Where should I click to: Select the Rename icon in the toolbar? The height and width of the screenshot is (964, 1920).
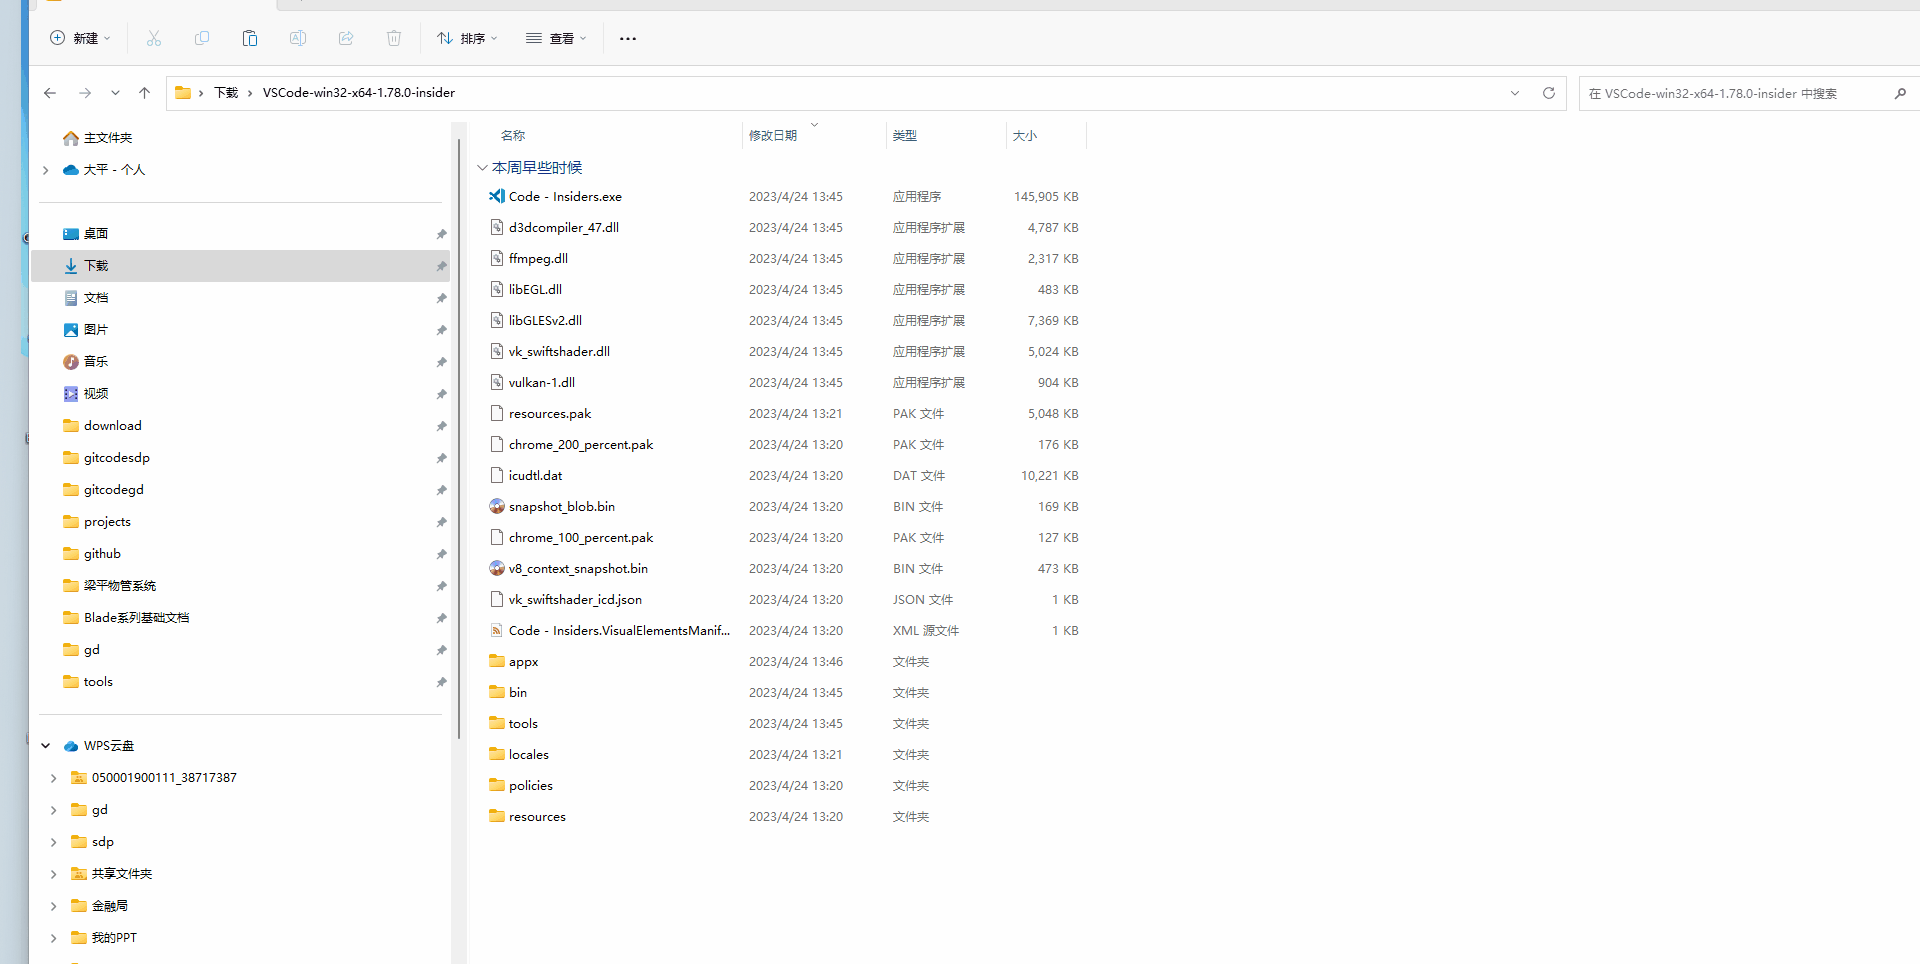pos(298,38)
